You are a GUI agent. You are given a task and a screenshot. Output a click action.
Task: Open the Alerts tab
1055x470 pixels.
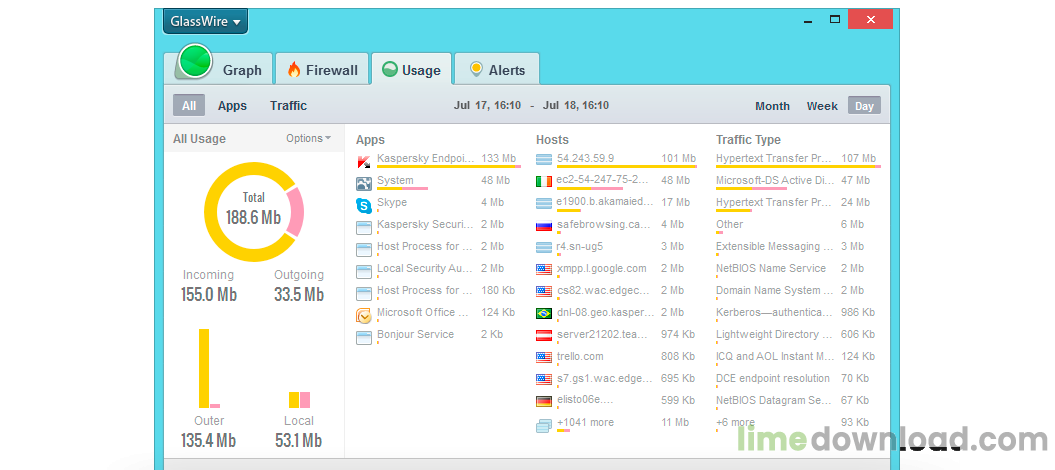click(497, 70)
